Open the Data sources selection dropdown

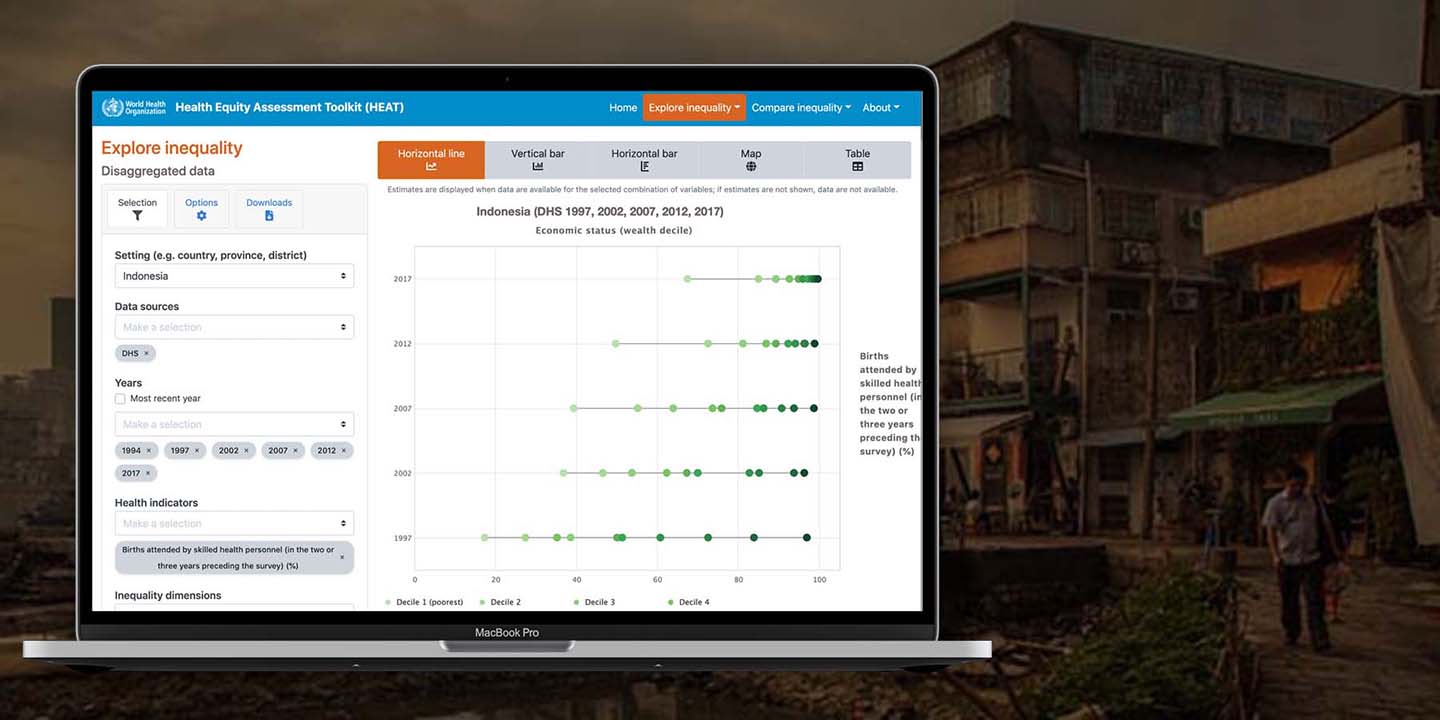click(234, 327)
